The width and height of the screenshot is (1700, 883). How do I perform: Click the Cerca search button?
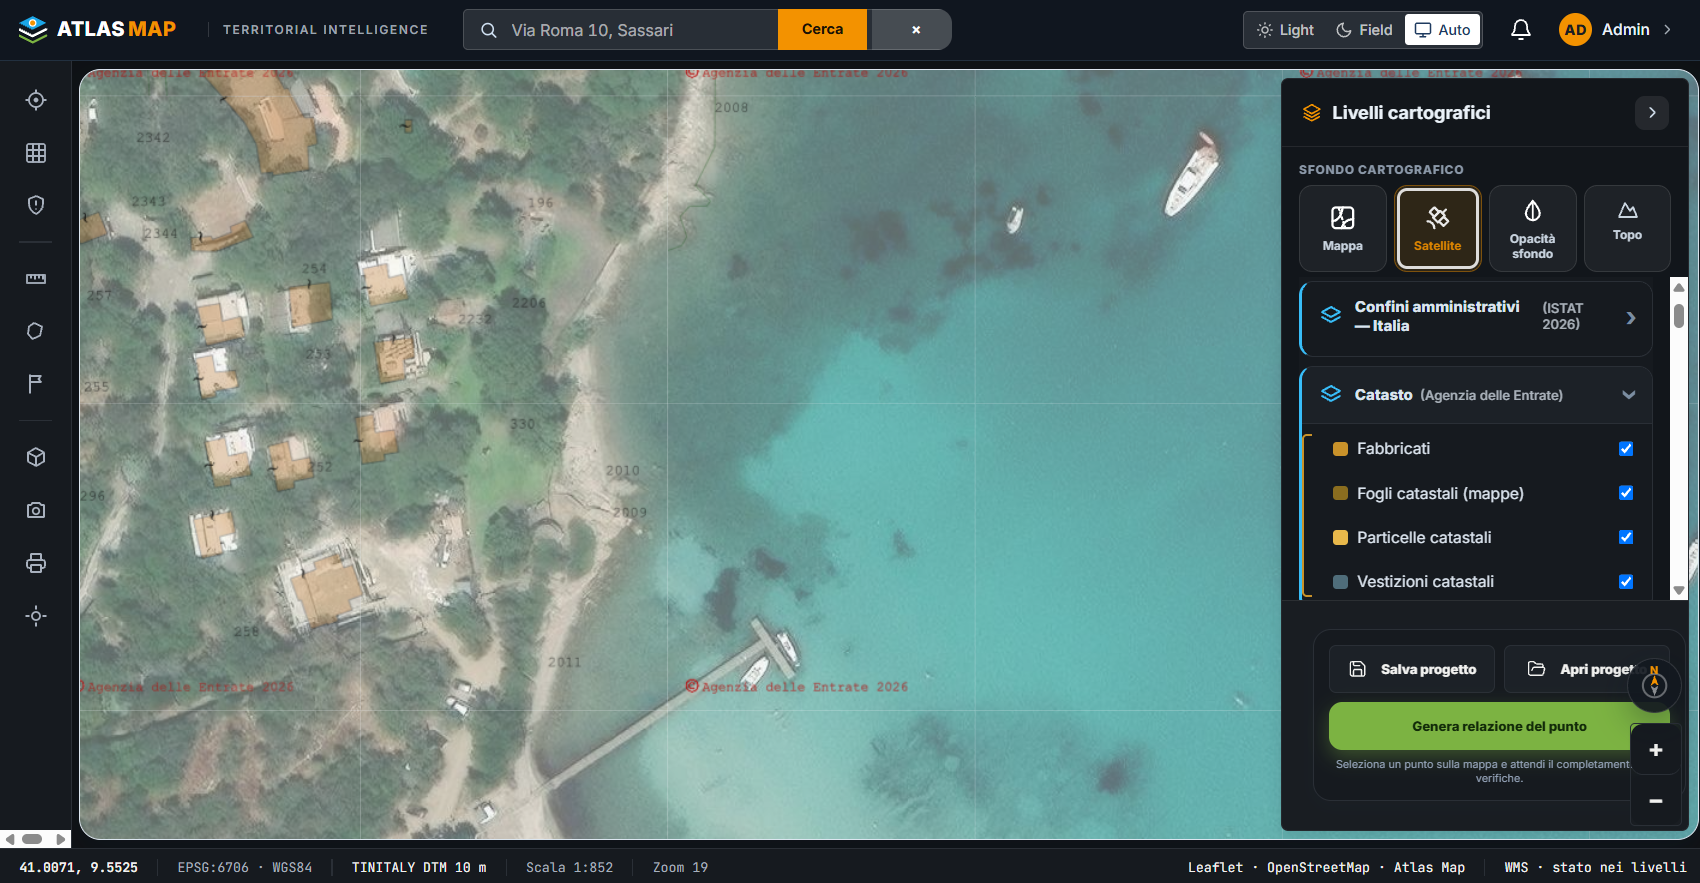(x=822, y=30)
